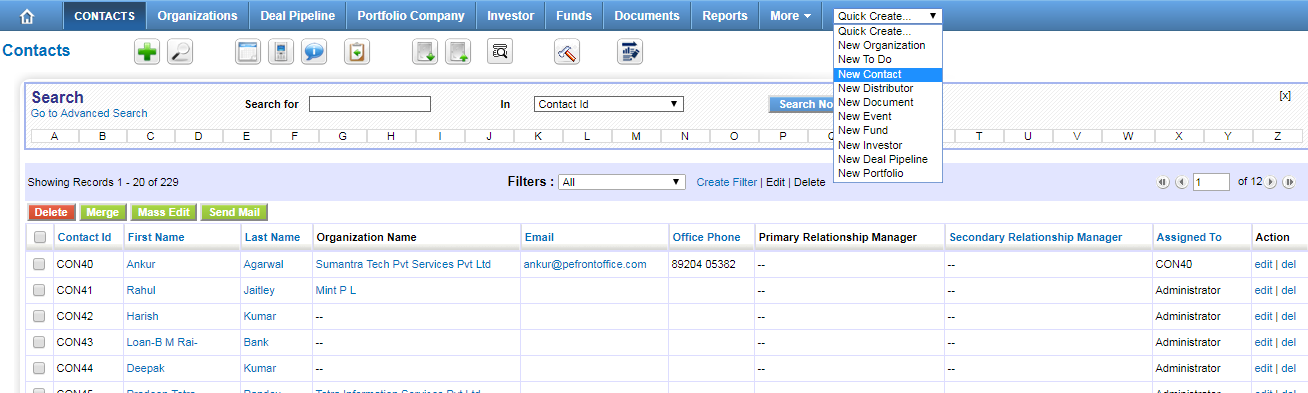The height and width of the screenshot is (393, 1308).
Task: Open the Filters 'All' dropdown
Action: [x=622, y=182]
